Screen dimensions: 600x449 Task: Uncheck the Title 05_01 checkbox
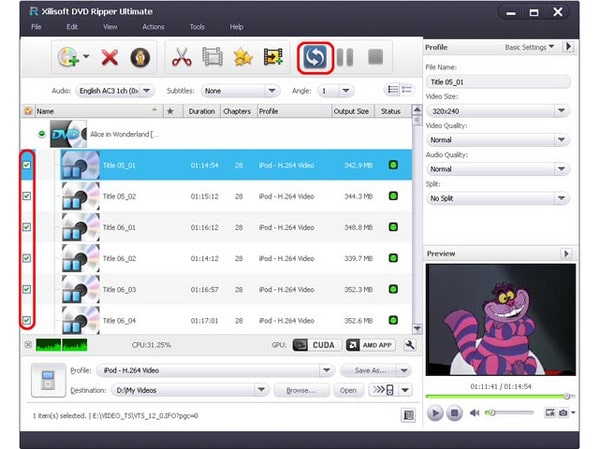[27, 165]
